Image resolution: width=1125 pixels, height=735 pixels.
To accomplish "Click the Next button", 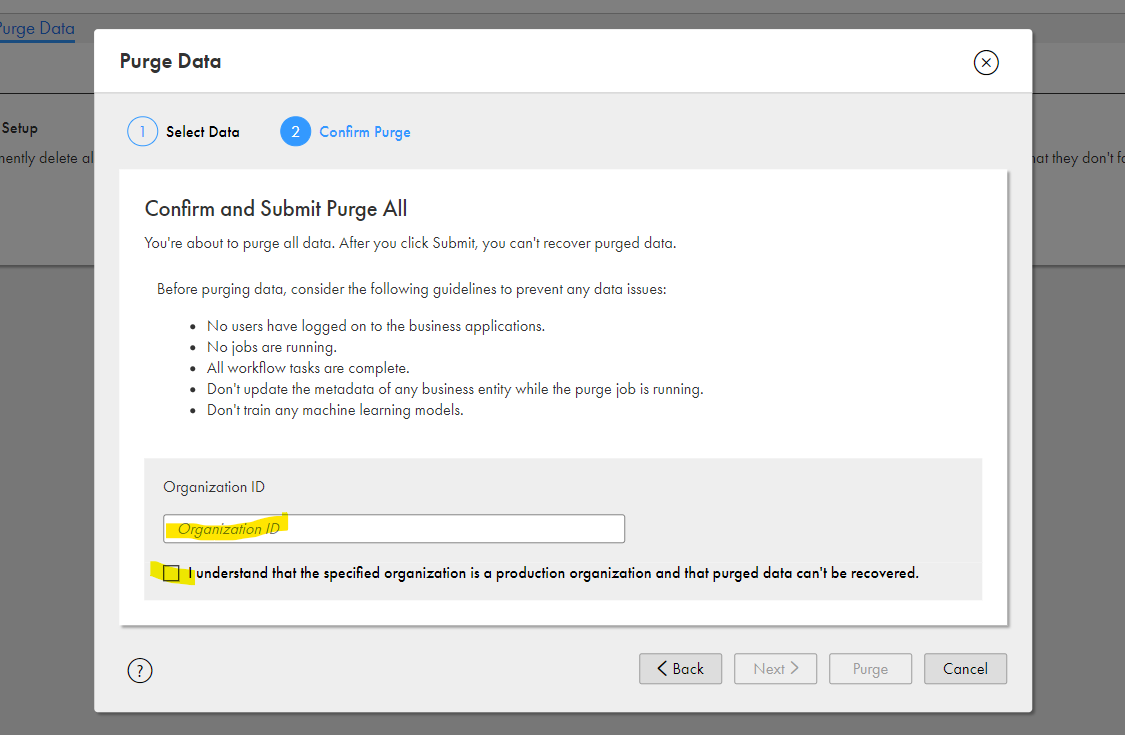I will tap(775, 668).
